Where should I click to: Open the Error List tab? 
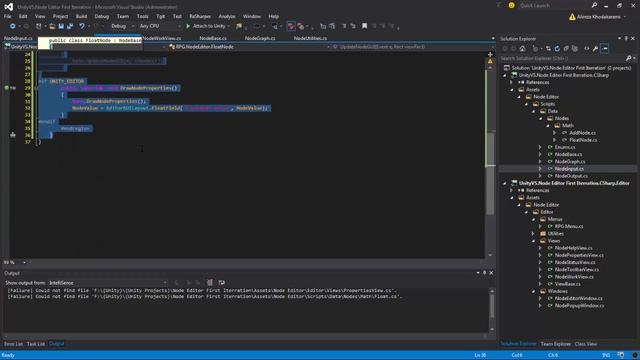[13, 344]
